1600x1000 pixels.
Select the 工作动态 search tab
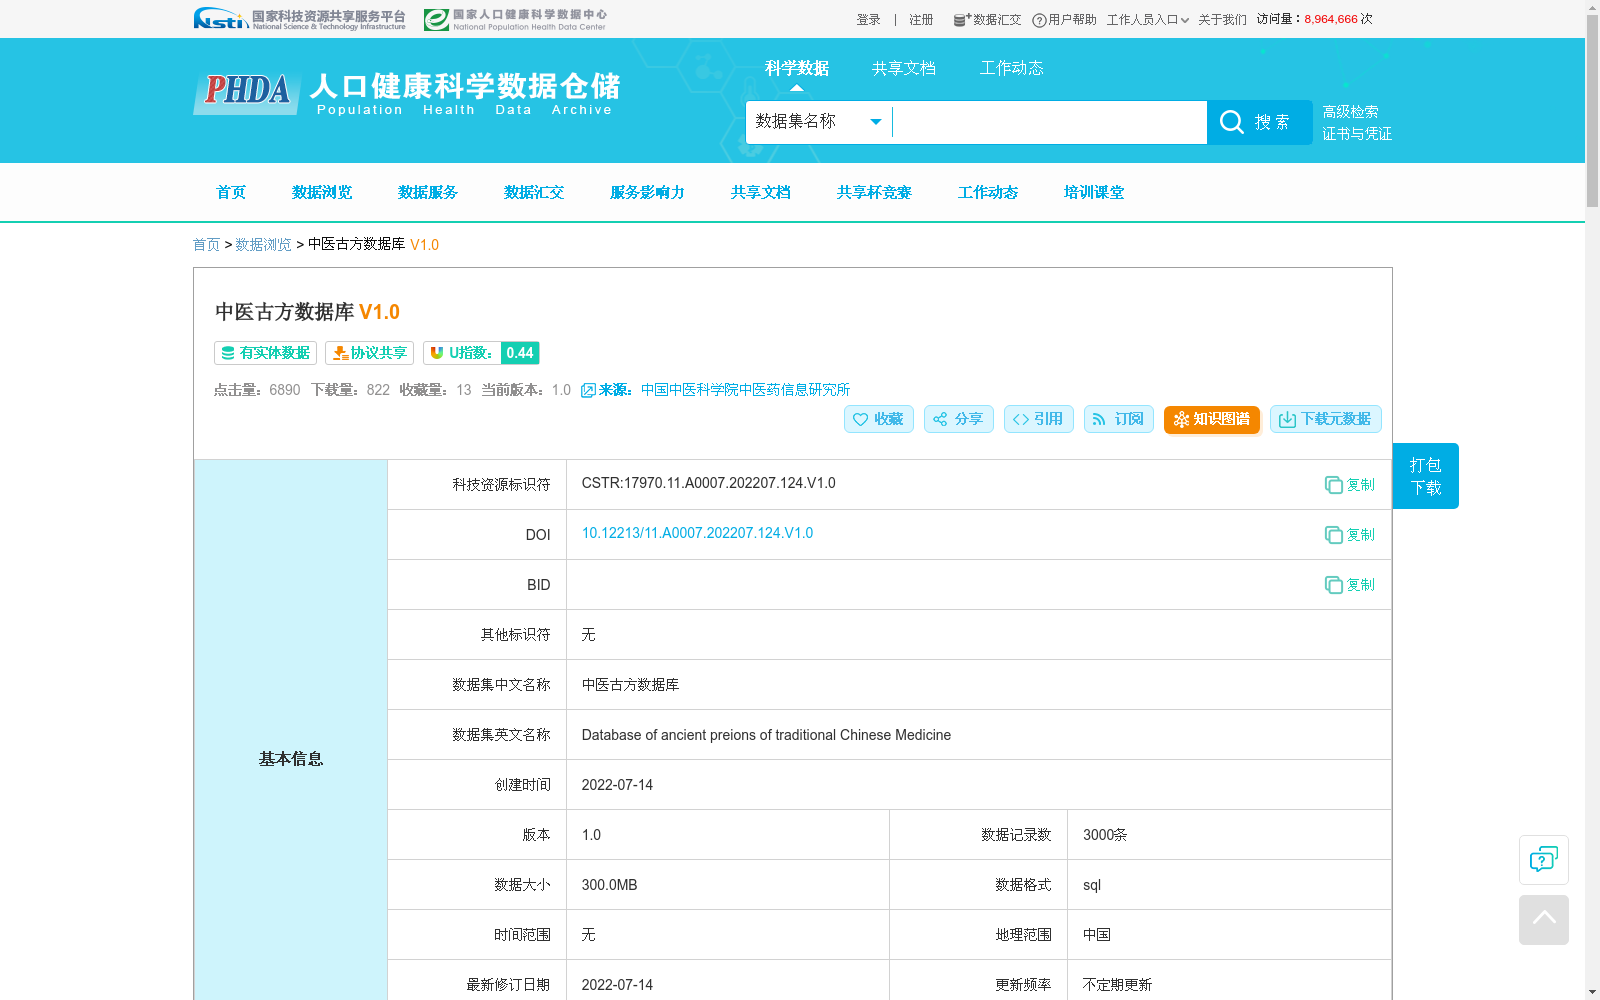1011,68
